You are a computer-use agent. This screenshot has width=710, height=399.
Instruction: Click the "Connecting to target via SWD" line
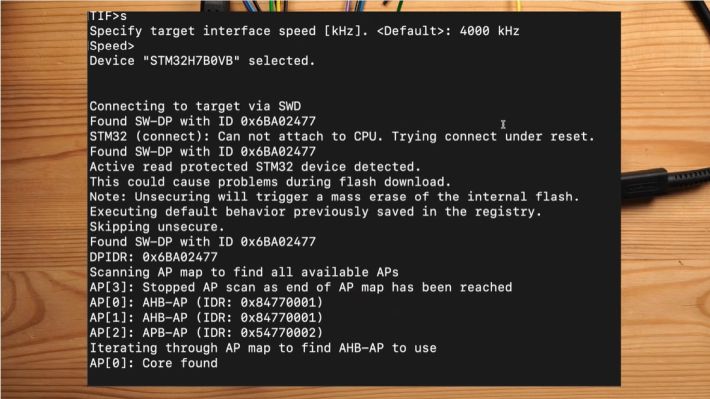coord(195,106)
